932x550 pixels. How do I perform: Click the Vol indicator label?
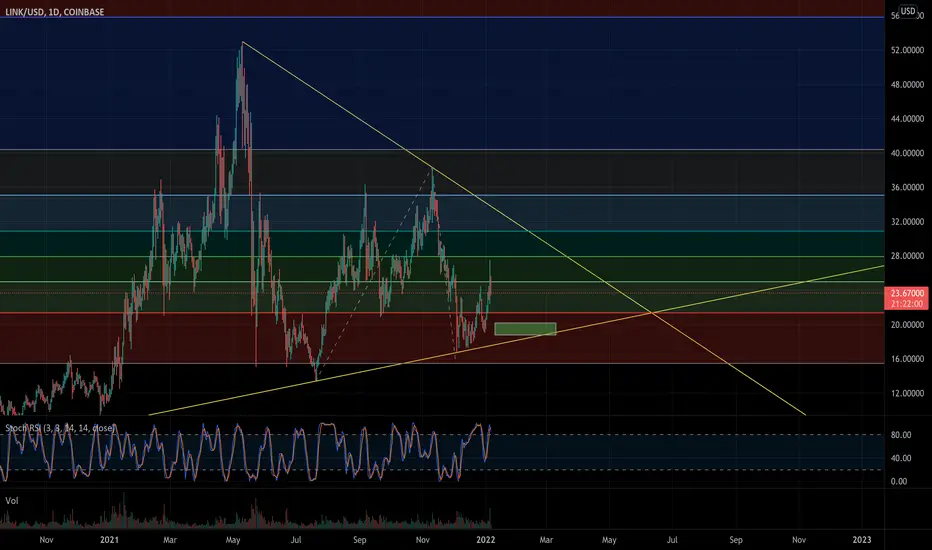(12, 501)
